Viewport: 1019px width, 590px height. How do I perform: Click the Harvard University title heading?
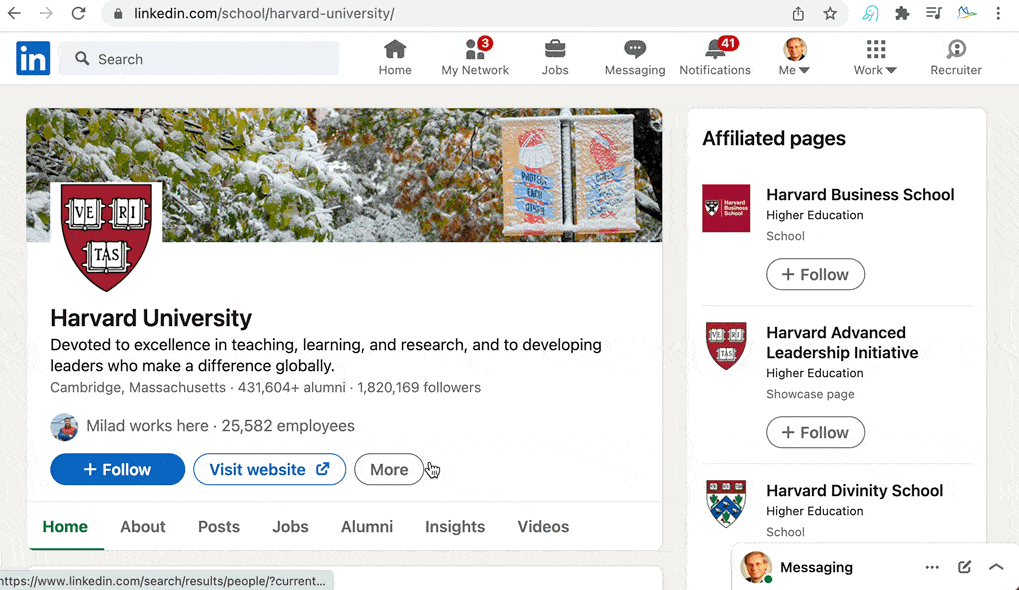point(151,318)
